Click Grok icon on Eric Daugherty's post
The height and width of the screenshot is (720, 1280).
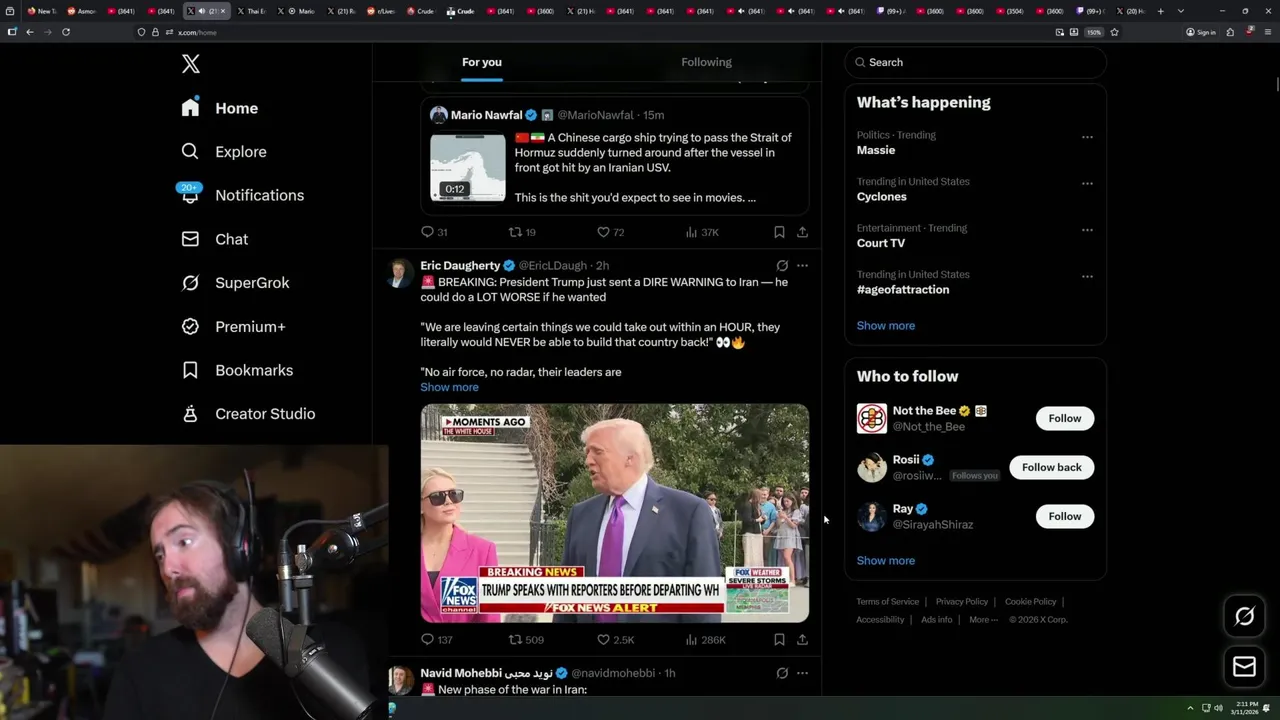click(782, 266)
